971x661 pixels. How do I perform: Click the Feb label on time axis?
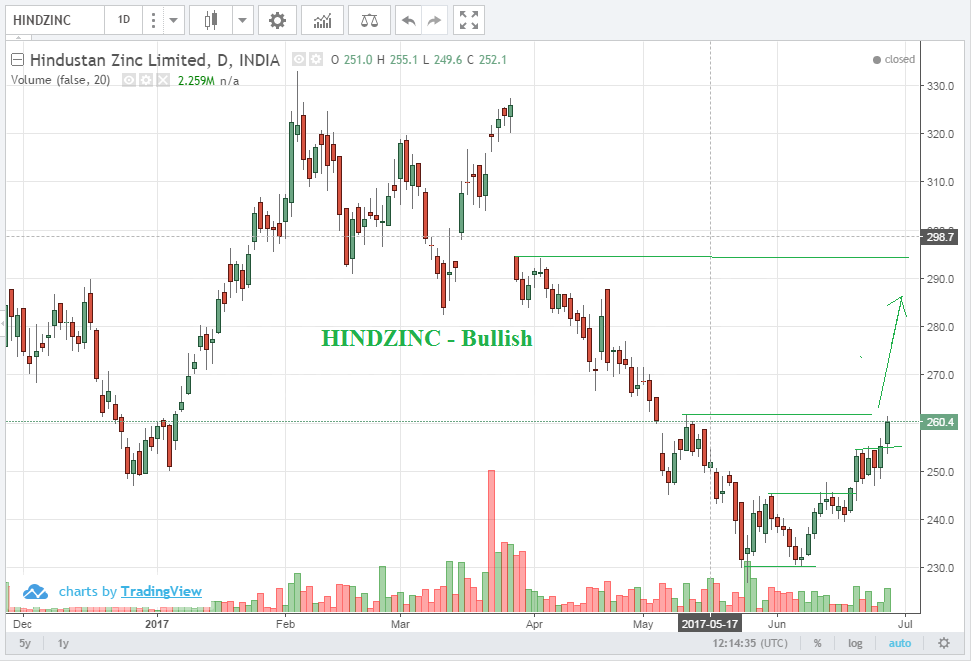(285, 624)
